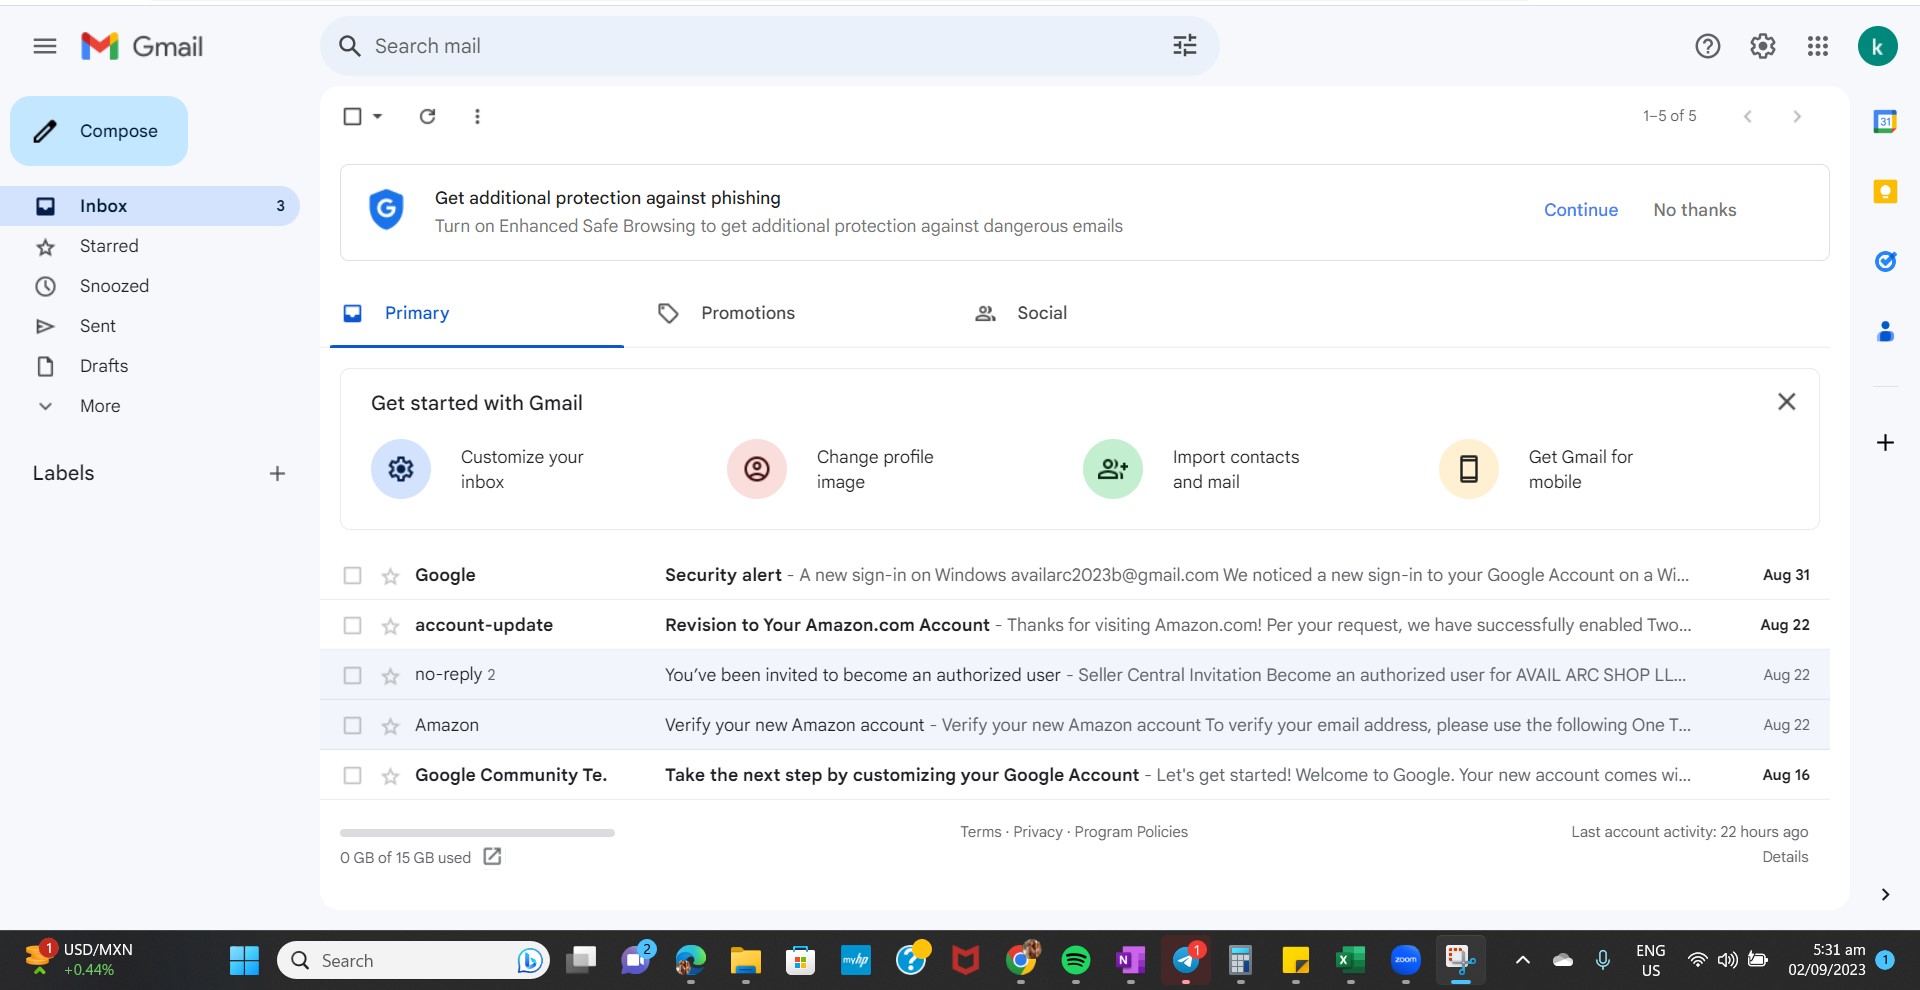Close the Get started with Gmail card
1920x990 pixels.
coord(1786,402)
